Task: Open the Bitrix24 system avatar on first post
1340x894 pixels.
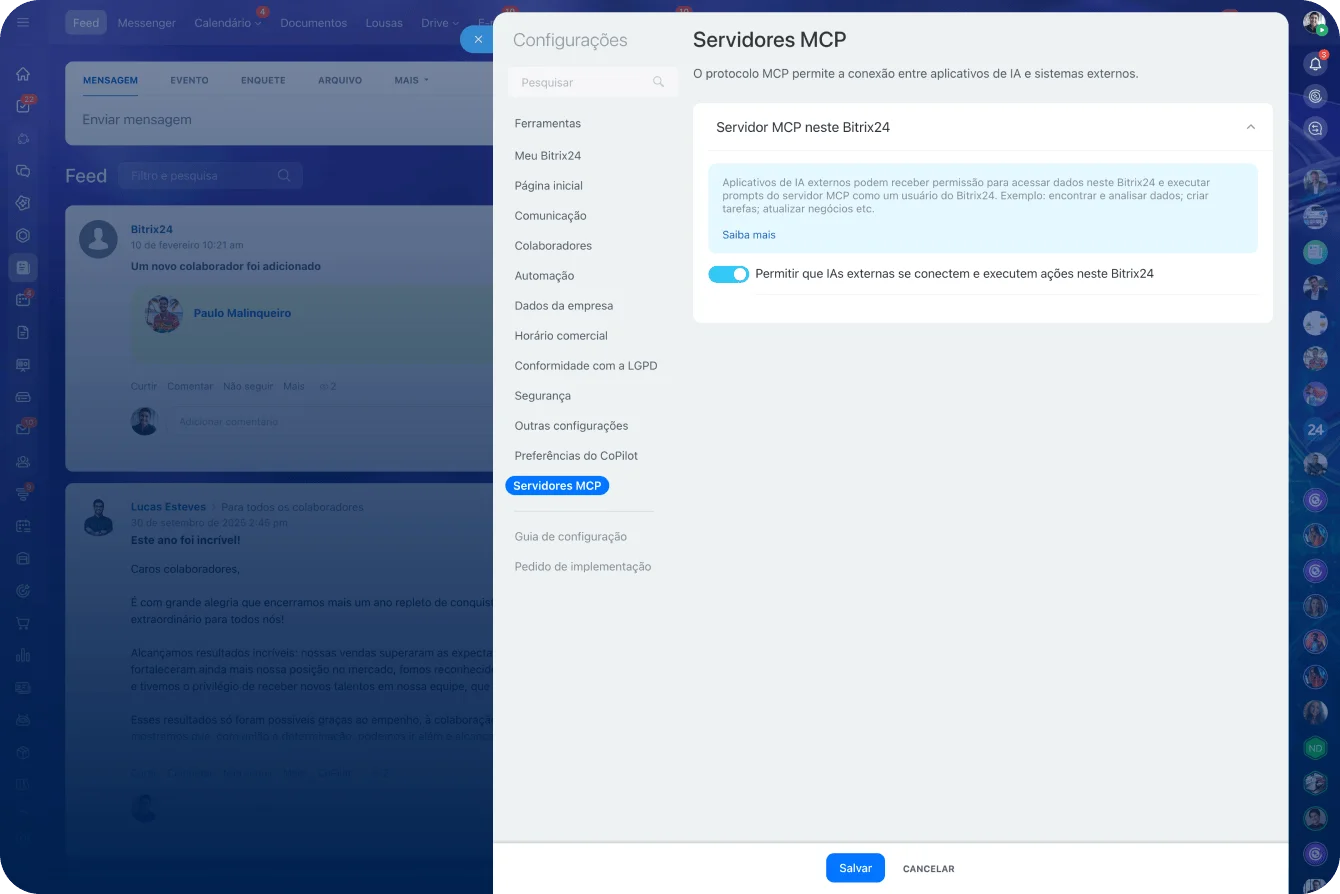Action: [98, 240]
